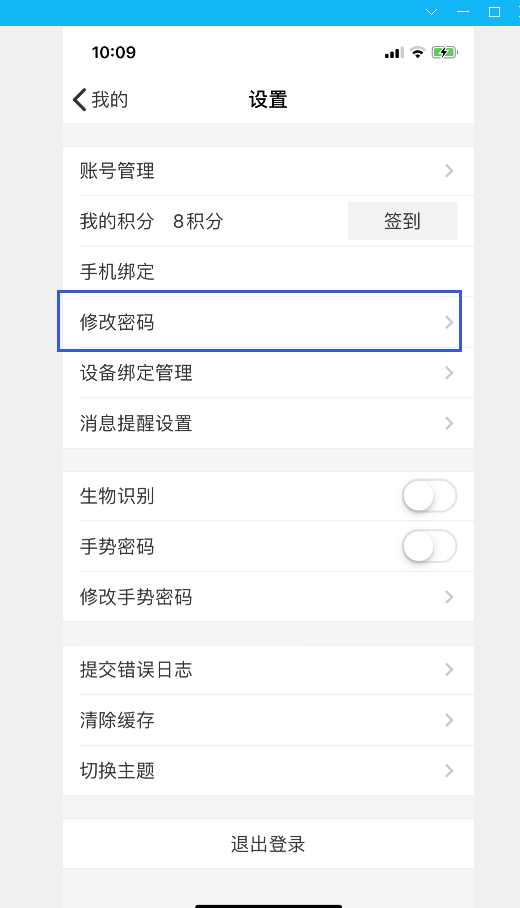Select the 修改手势密码 row
The height and width of the screenshot is (908, 520).
[x=268, y=597]
